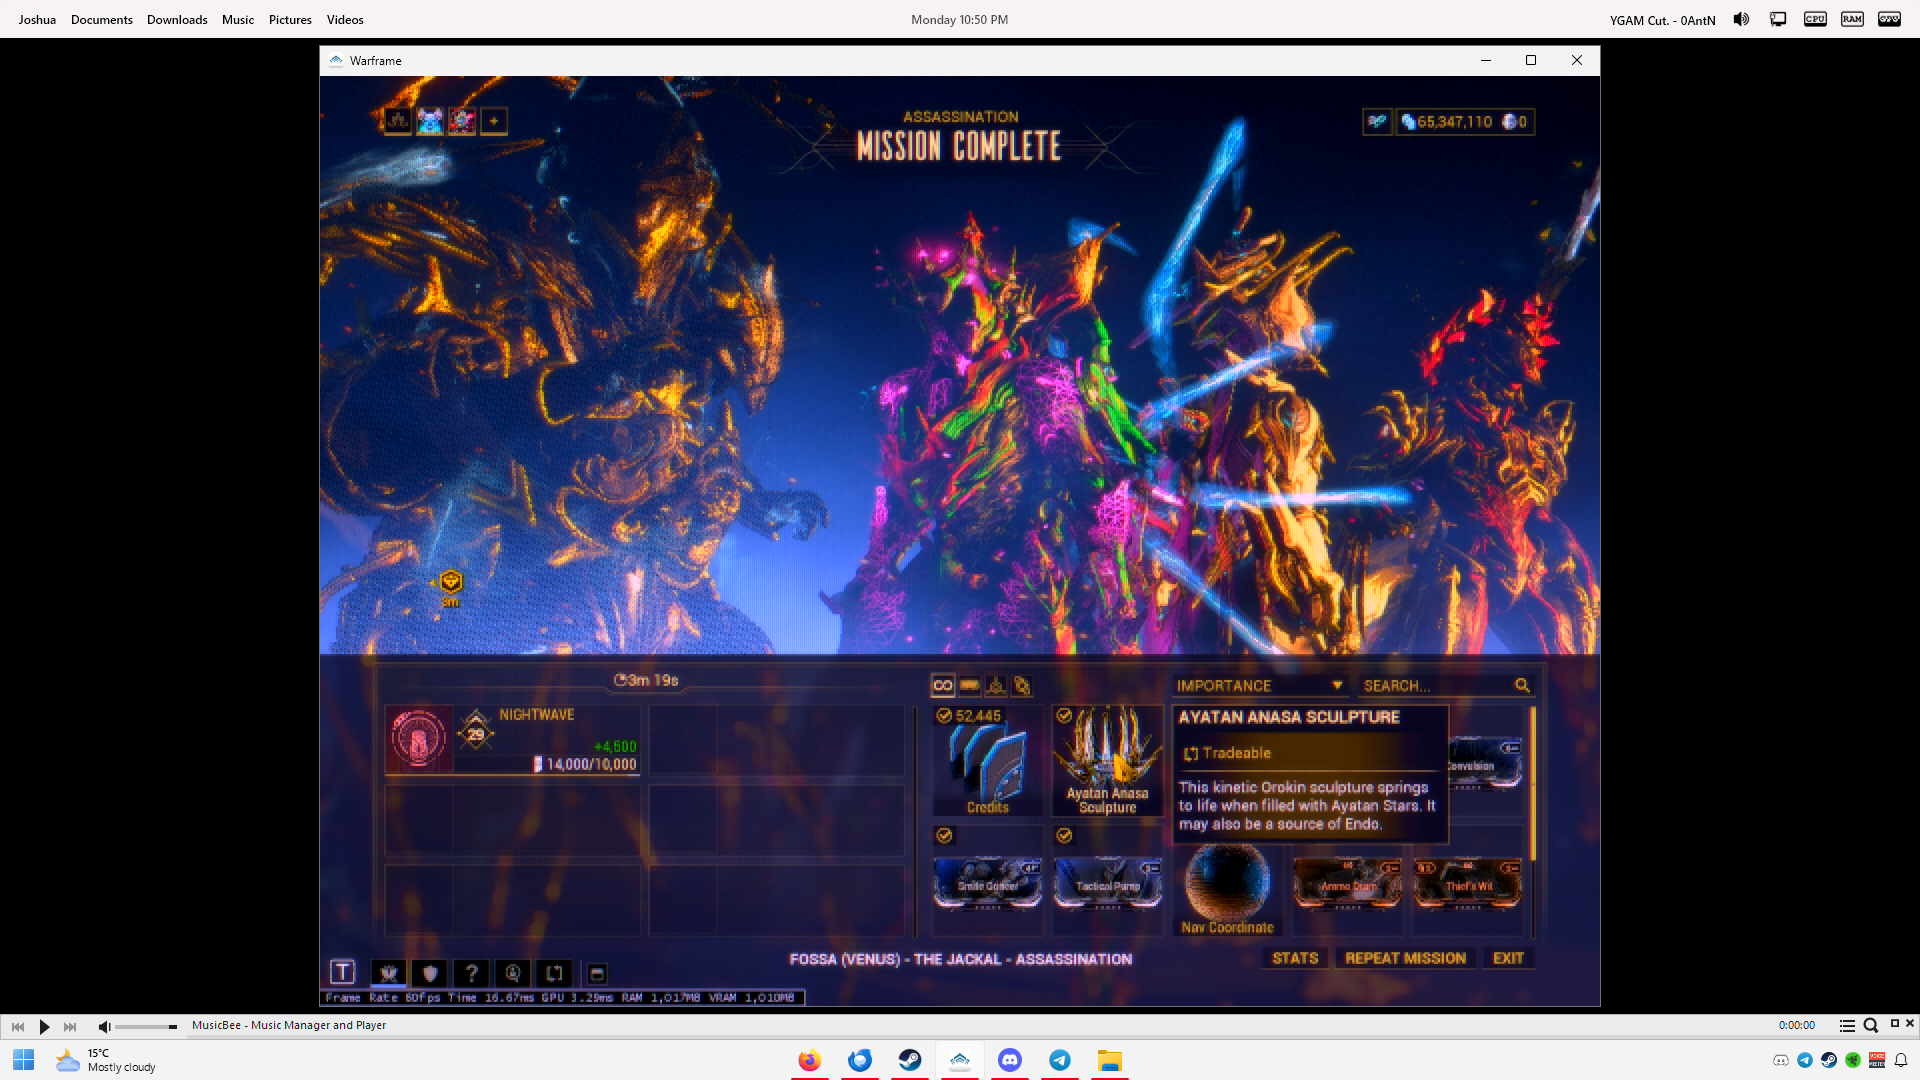Click MusicBee next track button
The image size is (1920, 1080).
click(70, 1026)
